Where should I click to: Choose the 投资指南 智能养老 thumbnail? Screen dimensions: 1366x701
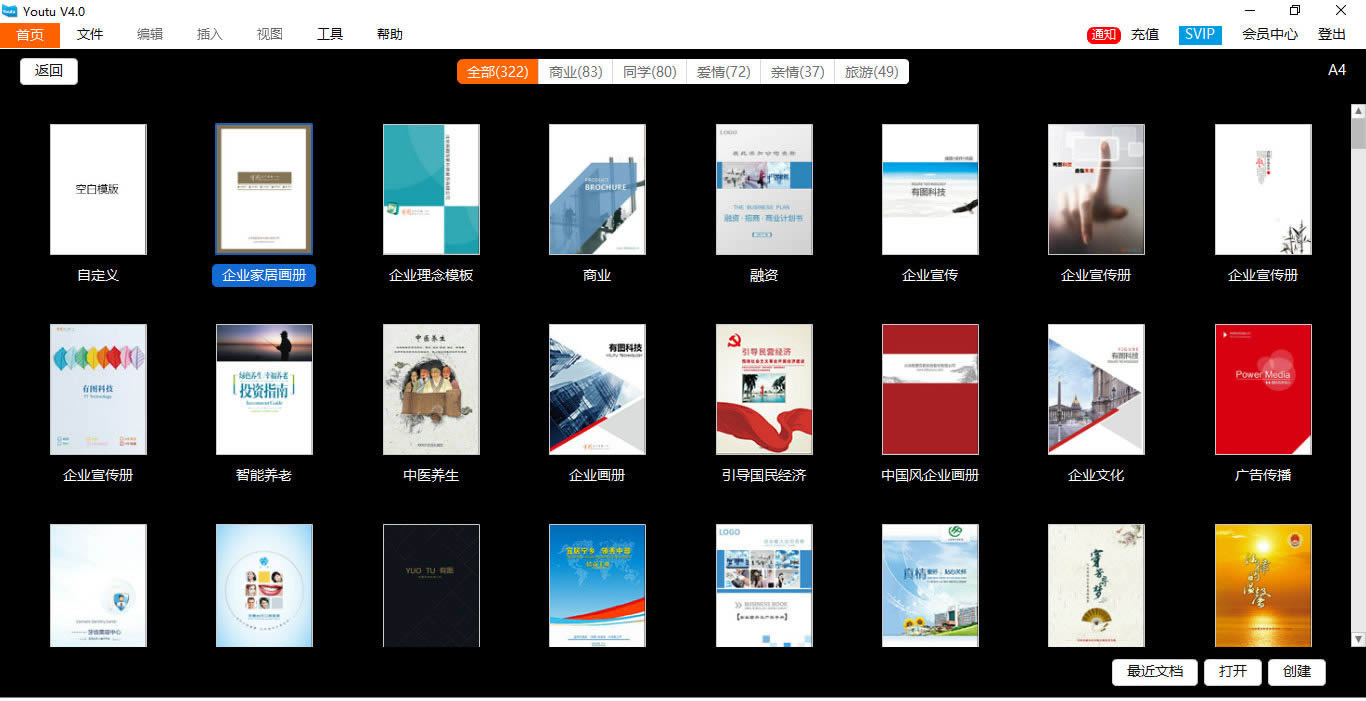point(264,389)
